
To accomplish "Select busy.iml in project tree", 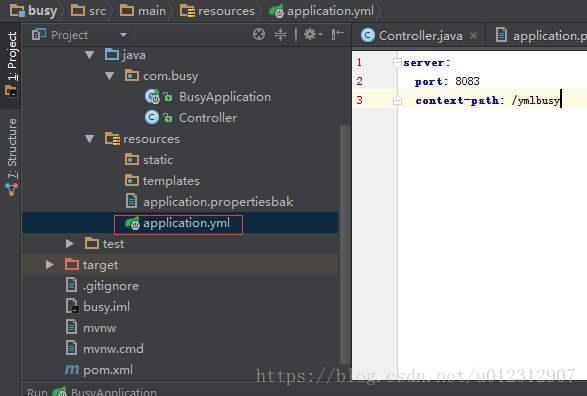I will [x=106, y=307].
